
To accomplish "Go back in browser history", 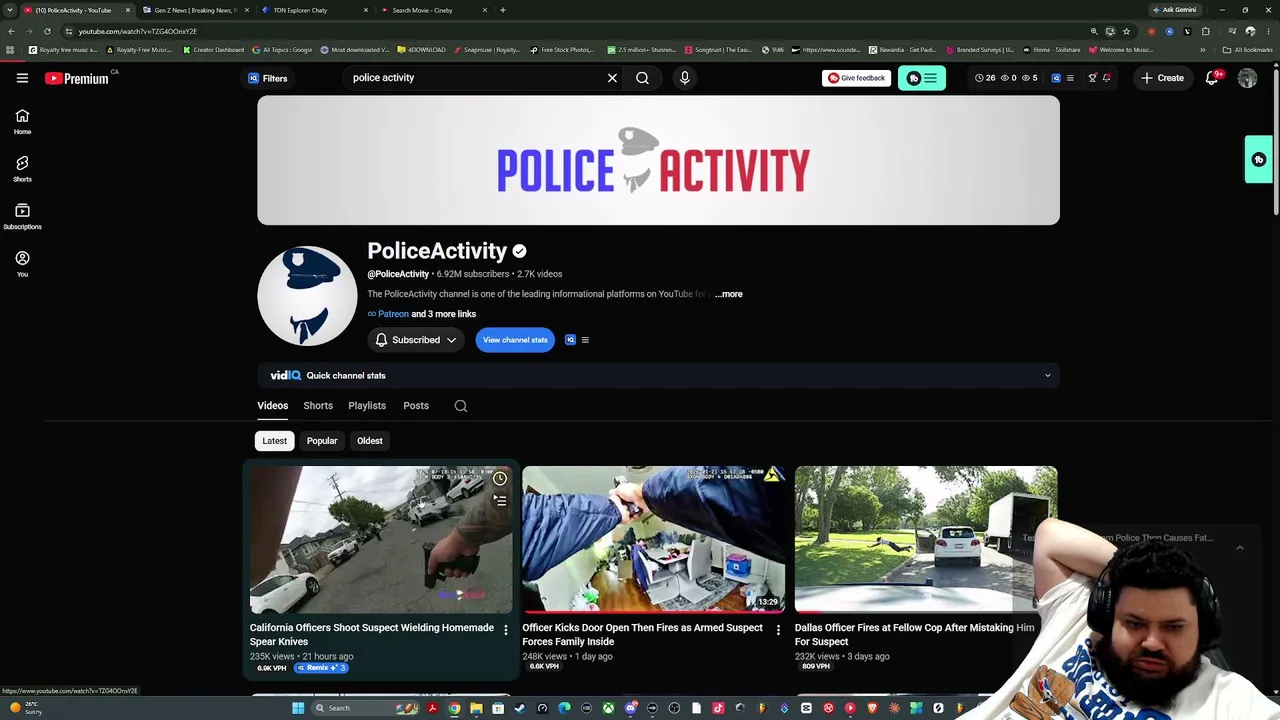I will coord(11,31).
